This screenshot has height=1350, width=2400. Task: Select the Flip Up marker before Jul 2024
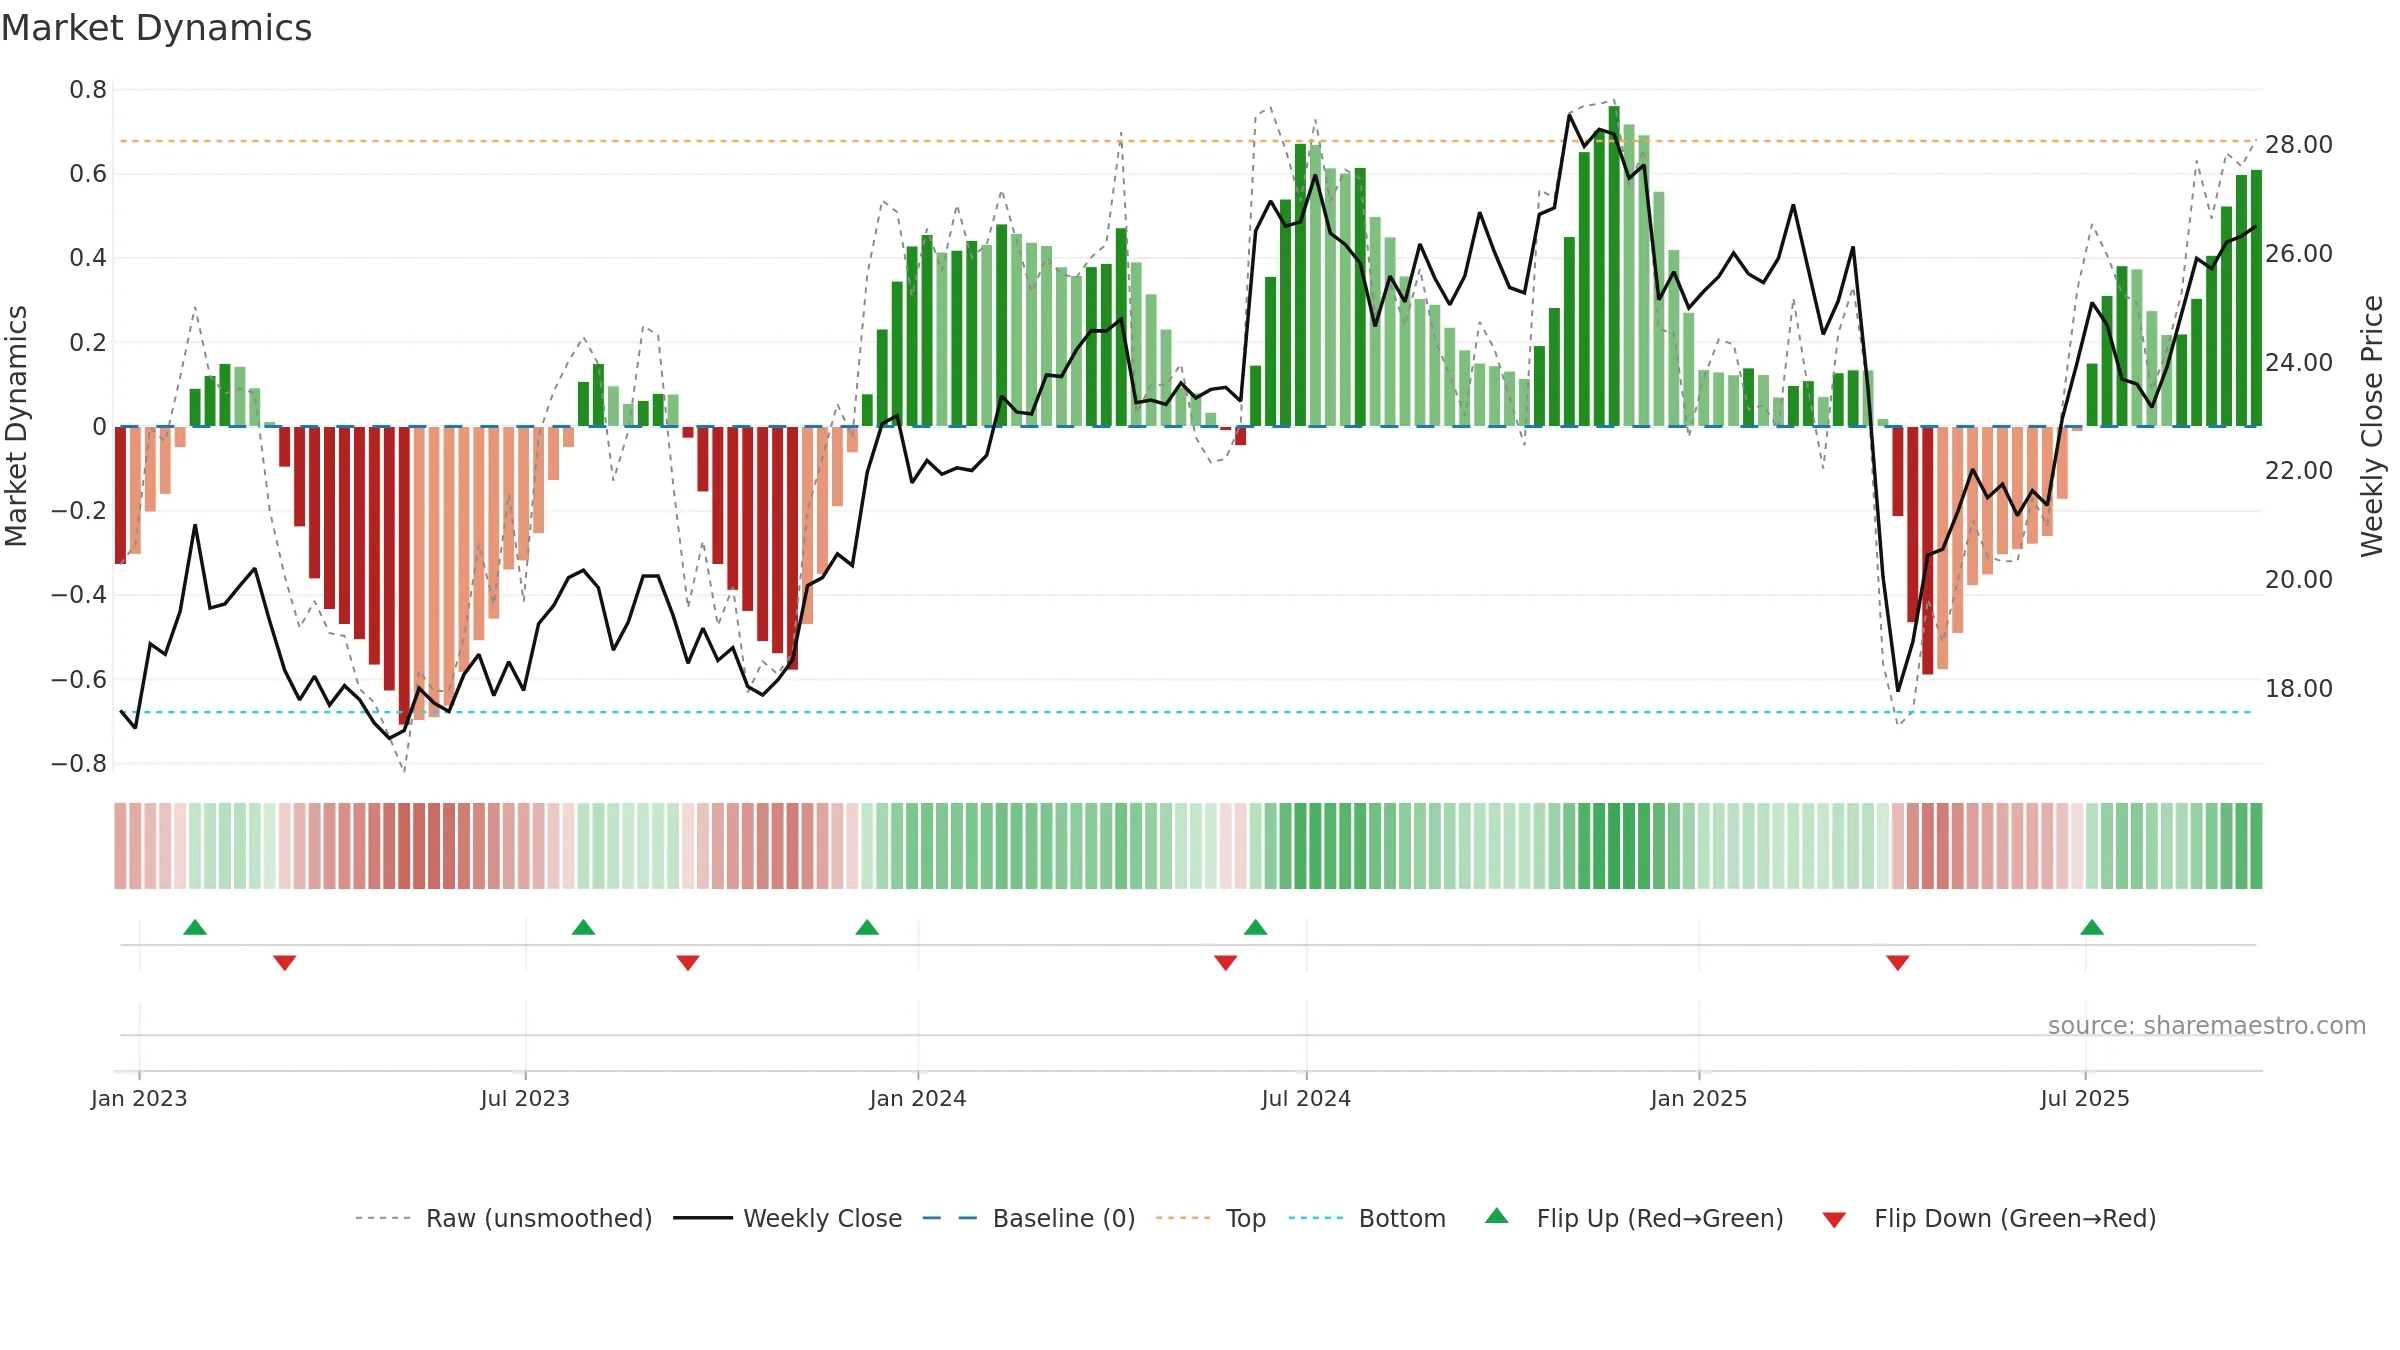[x=1255, y=927]
